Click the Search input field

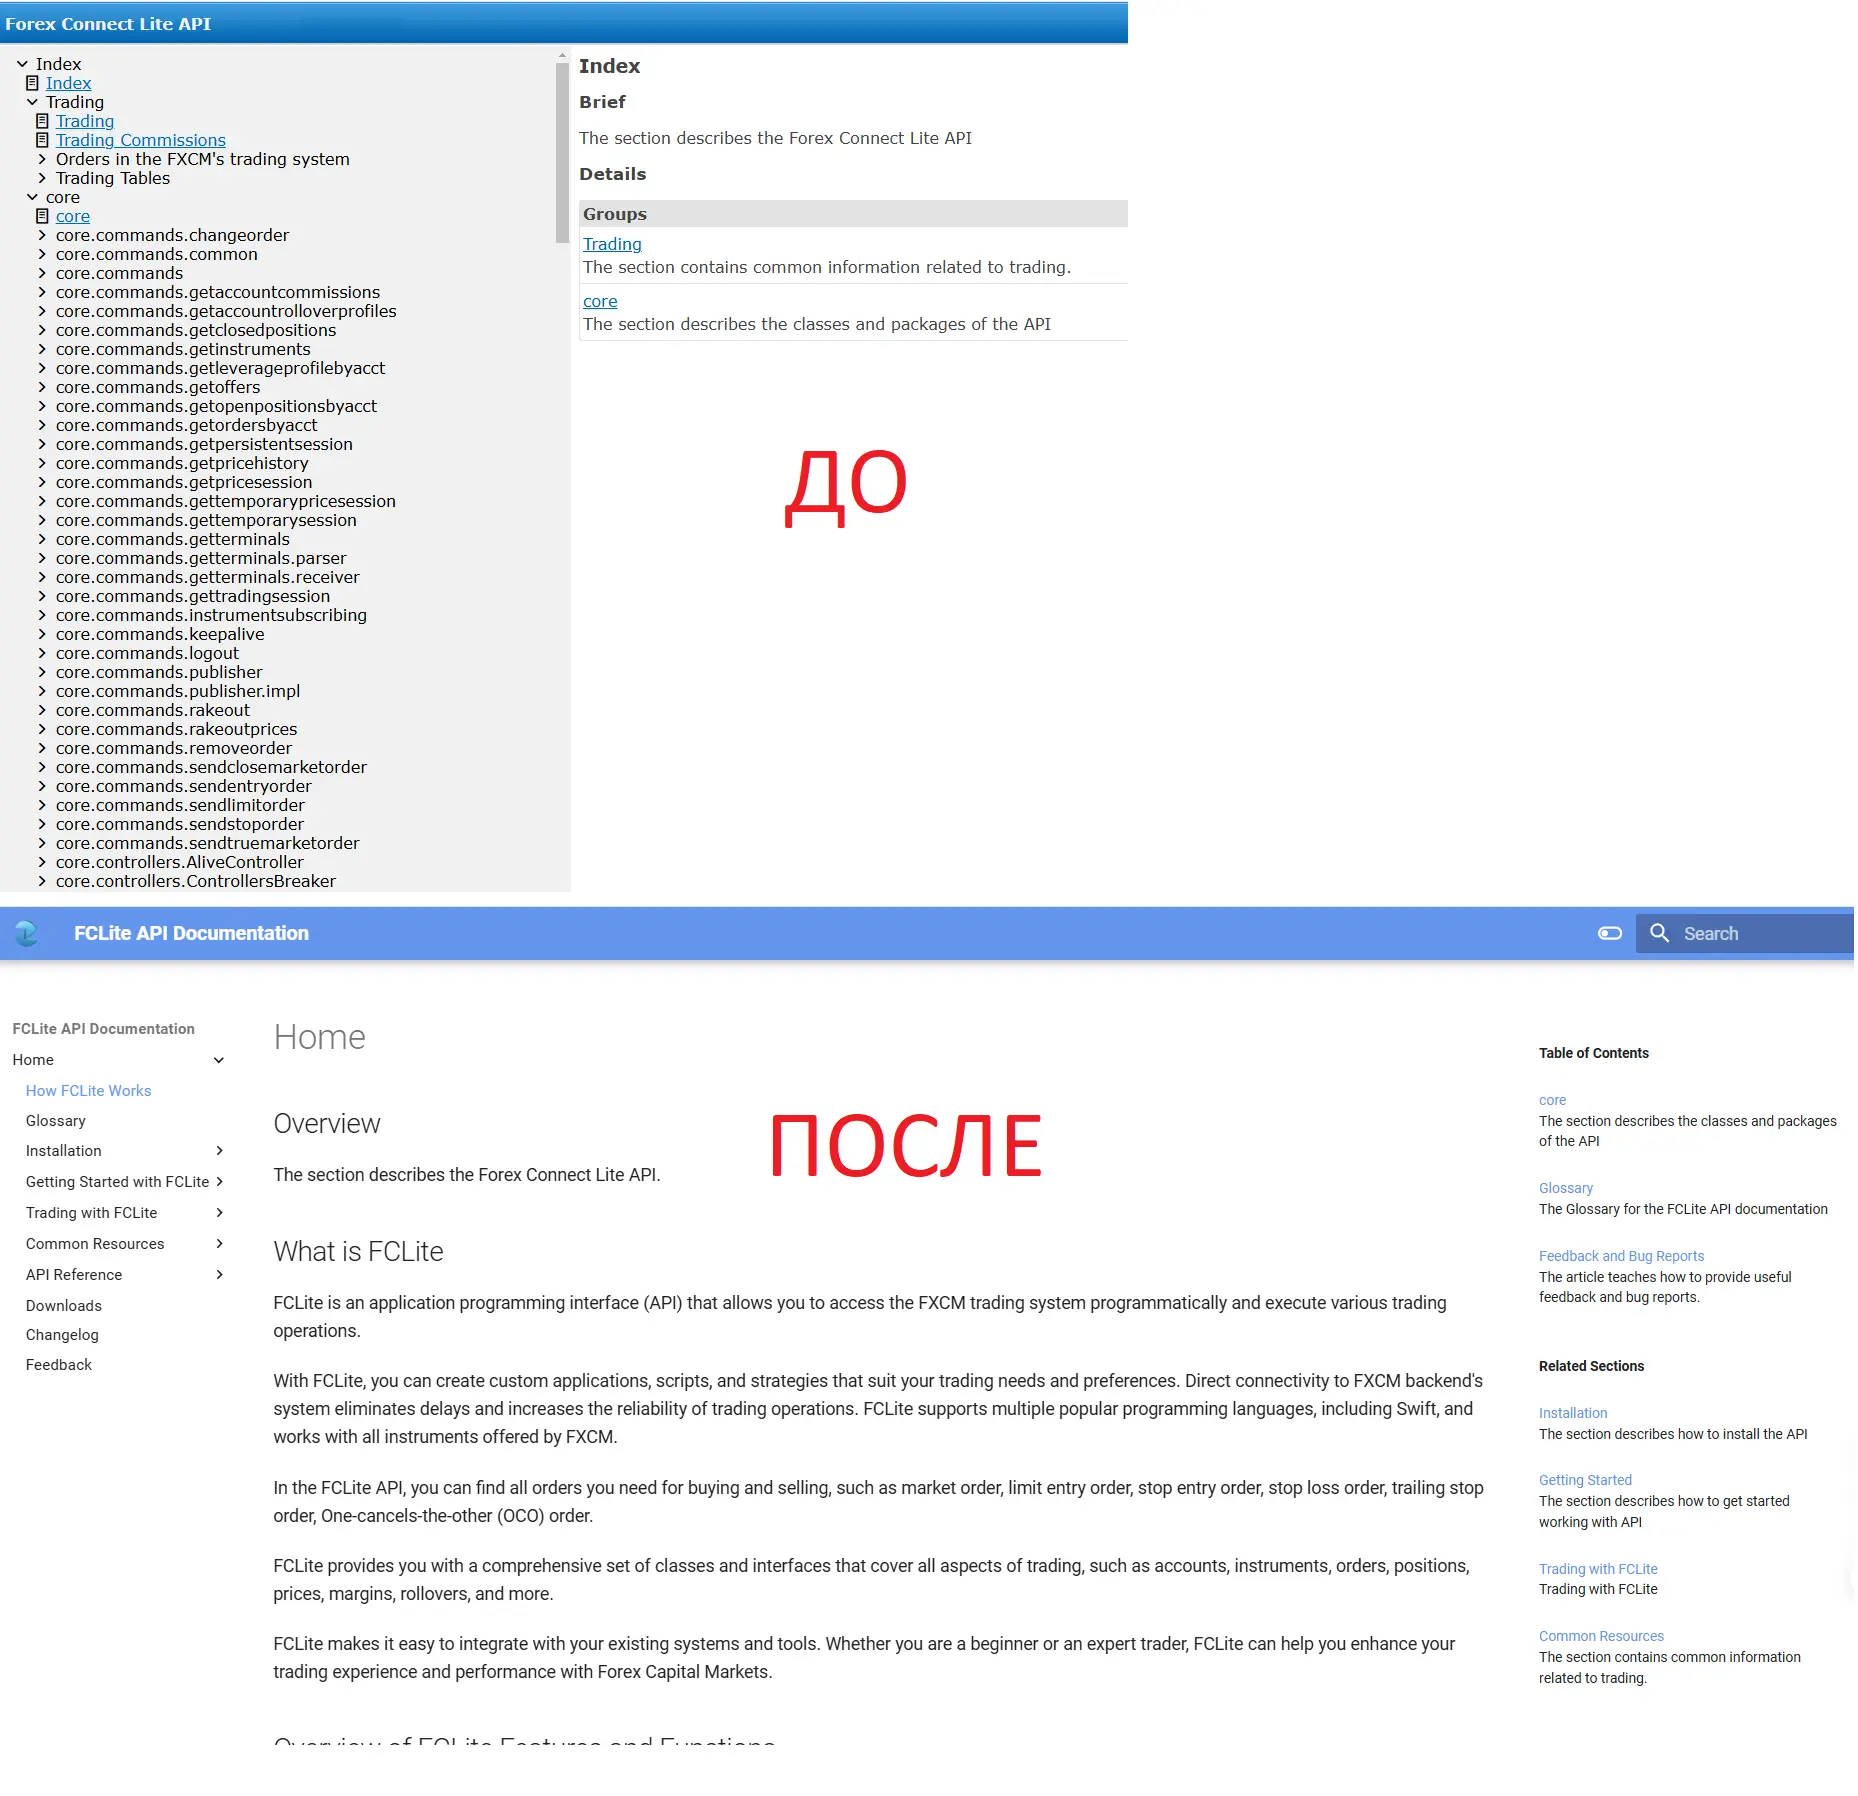coord(1745,933)
